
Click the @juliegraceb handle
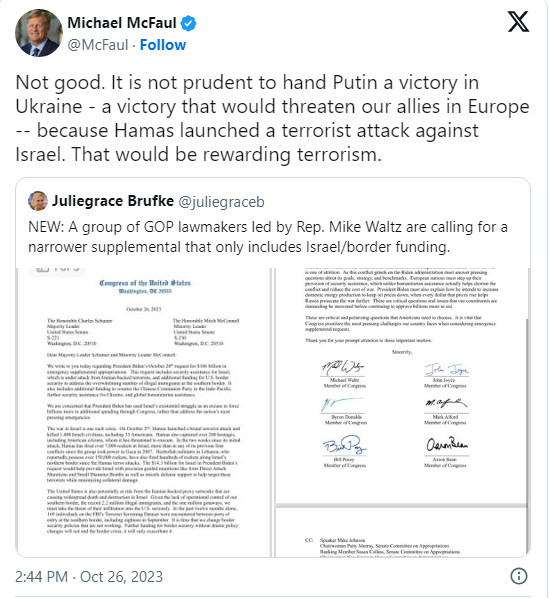pos(222,202)
